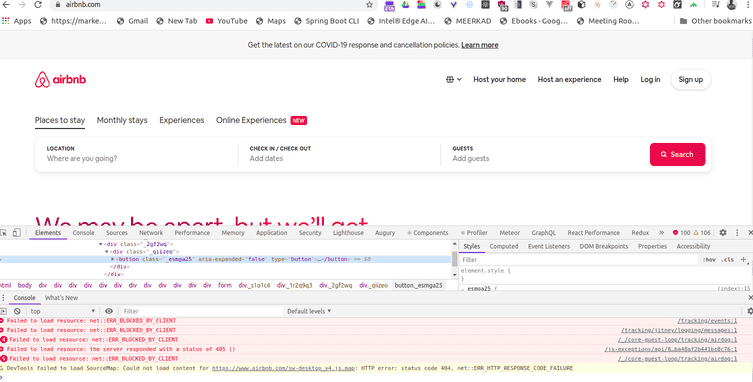Go forward with the browser arrow

click(22, 5)
